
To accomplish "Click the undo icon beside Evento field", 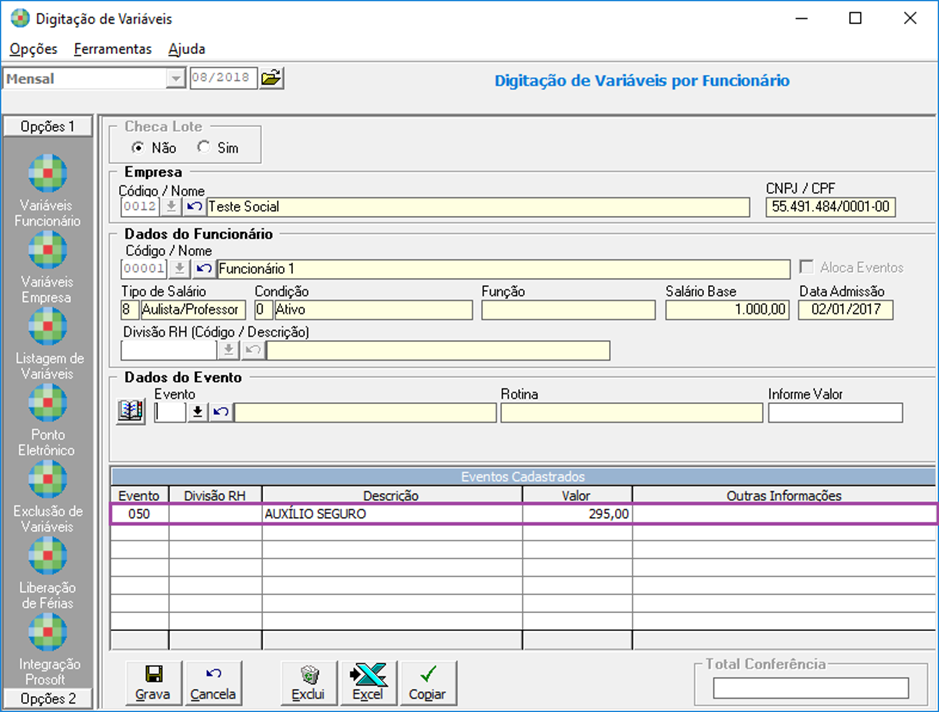I will pos(220,412).
